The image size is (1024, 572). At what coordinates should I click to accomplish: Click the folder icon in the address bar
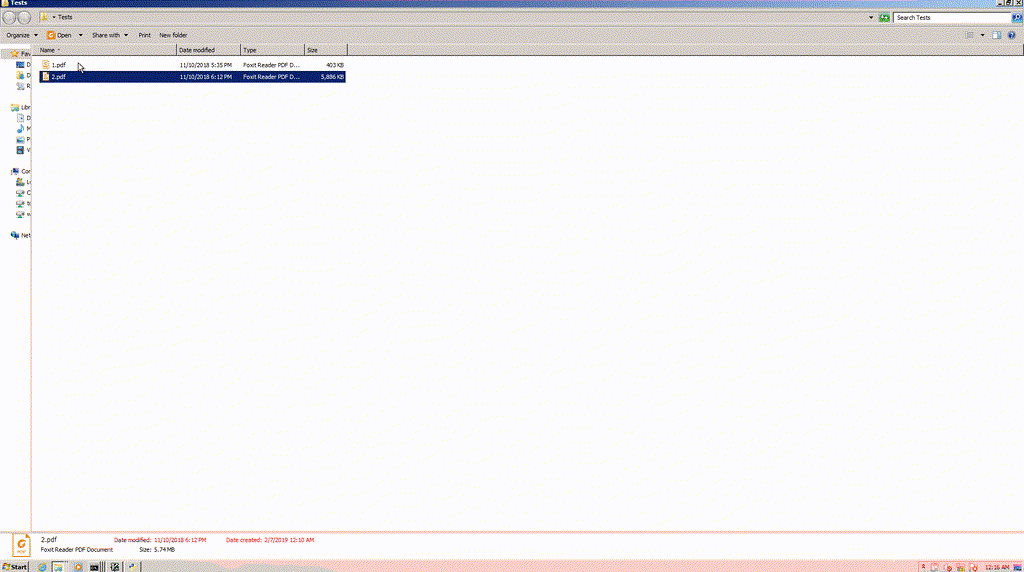click(x=44, y=18)
